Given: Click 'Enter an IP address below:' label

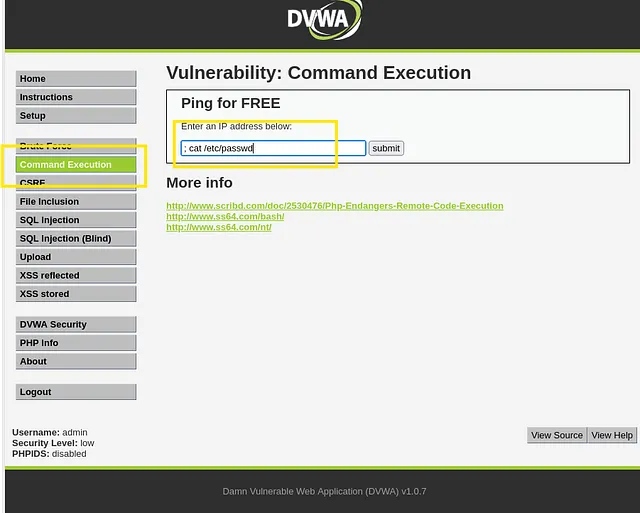Looking at the screenshot, I should pos(236,127).
